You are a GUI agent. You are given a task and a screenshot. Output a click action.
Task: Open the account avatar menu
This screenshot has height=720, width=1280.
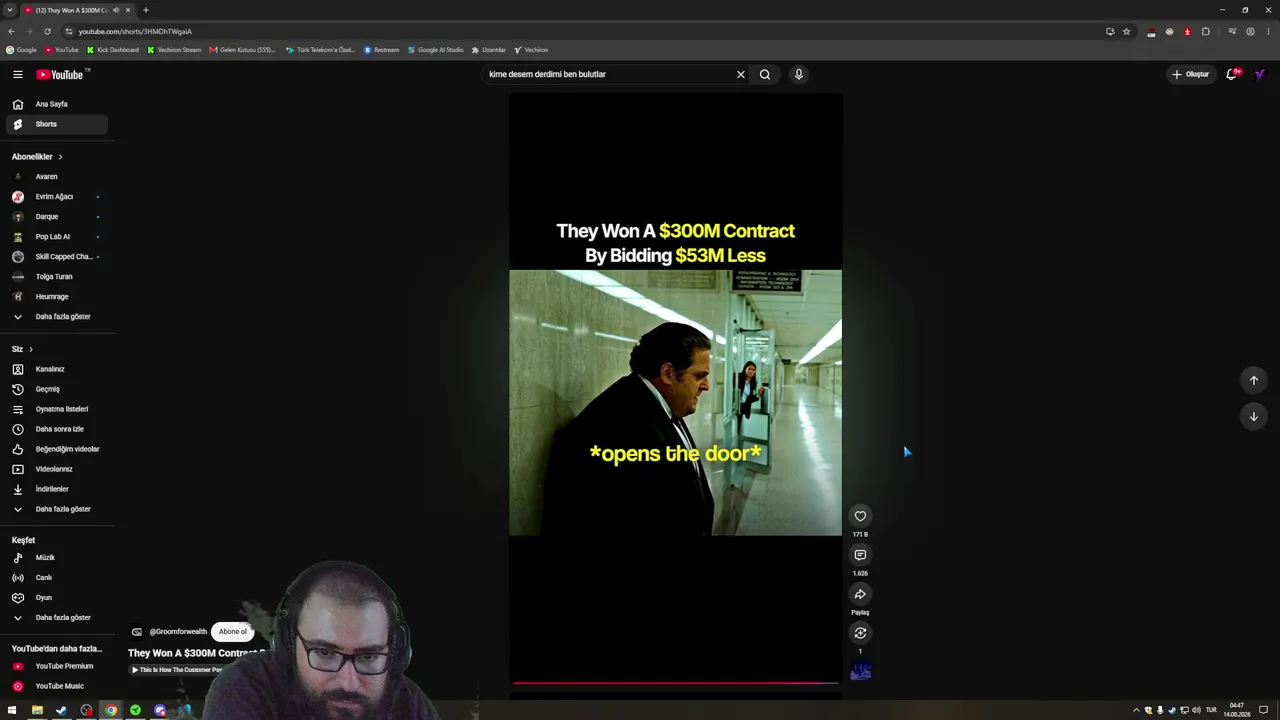pyautogui.click(x=1260, y=74)
